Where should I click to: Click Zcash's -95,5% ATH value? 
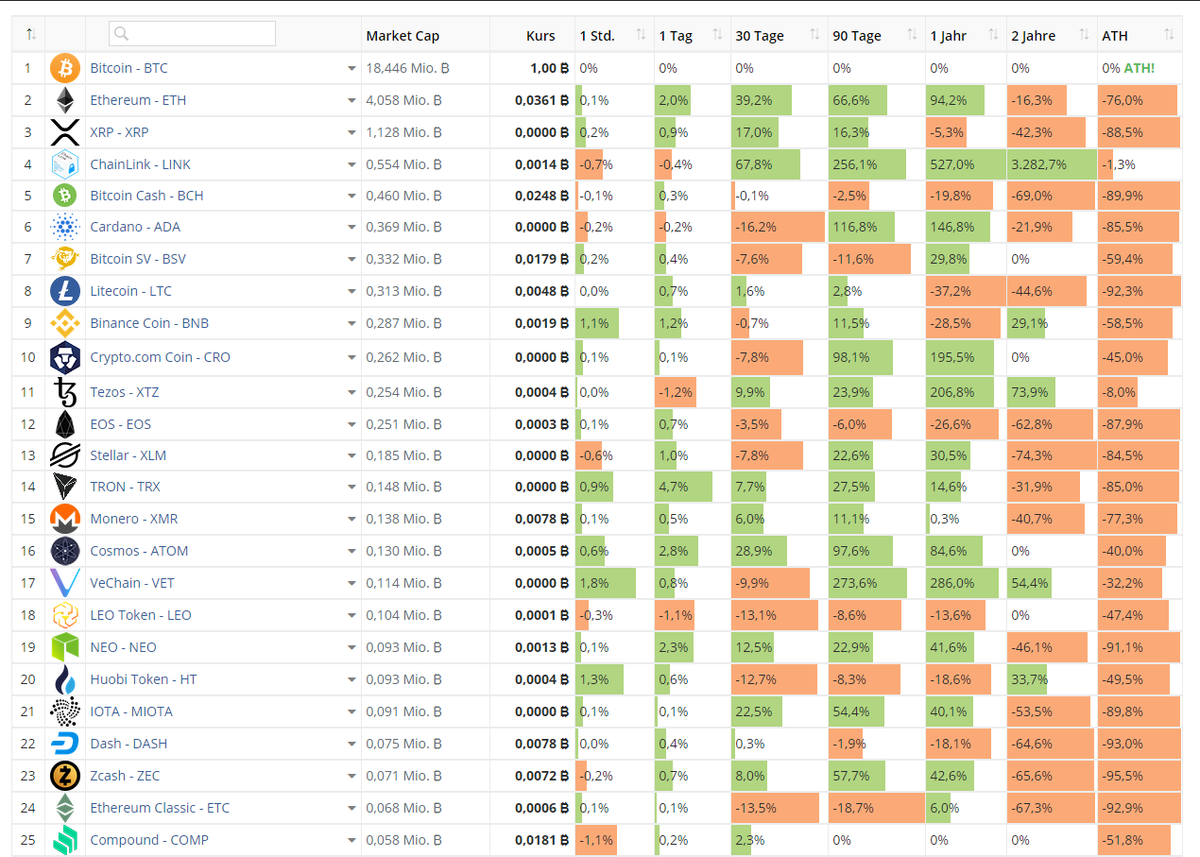(x=1123, y=775)
